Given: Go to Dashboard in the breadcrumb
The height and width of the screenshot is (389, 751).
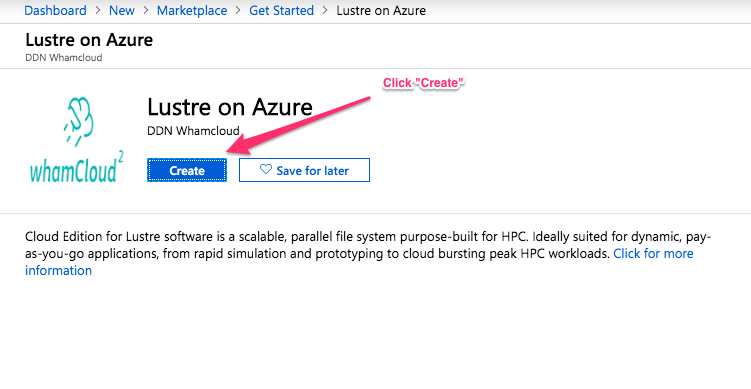Looking at the screenshot, I should pos(56,11).
